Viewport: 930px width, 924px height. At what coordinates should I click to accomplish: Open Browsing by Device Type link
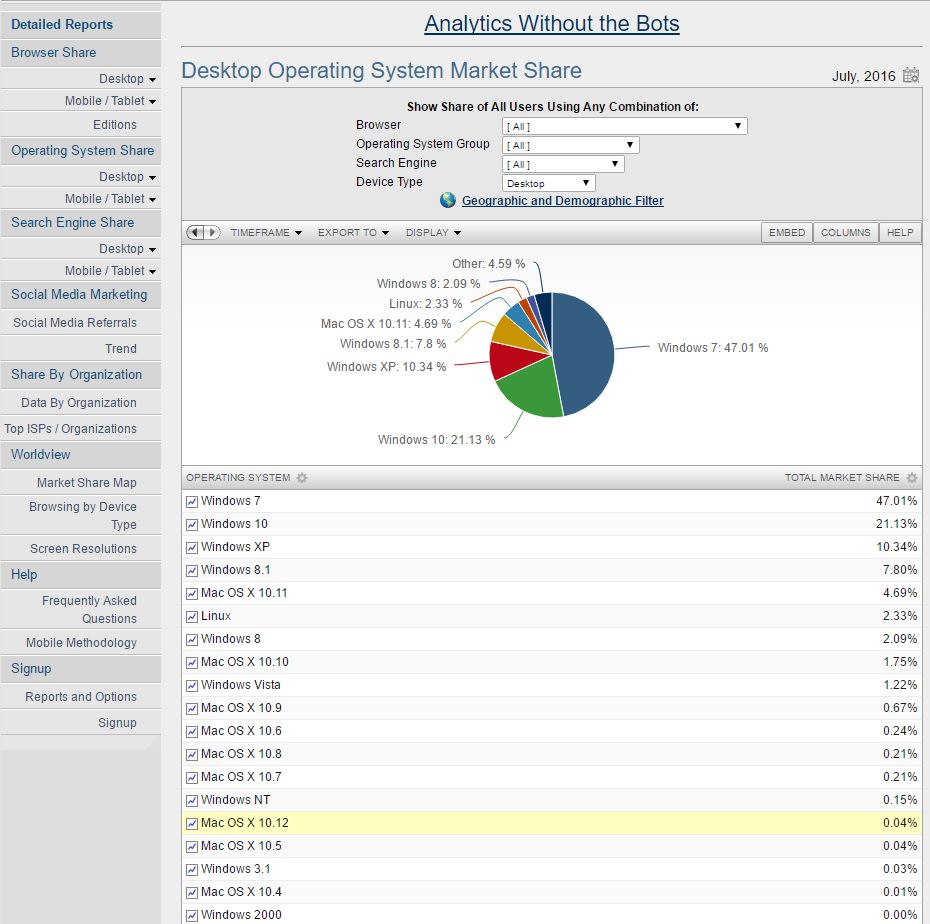(x=83, y=516)
